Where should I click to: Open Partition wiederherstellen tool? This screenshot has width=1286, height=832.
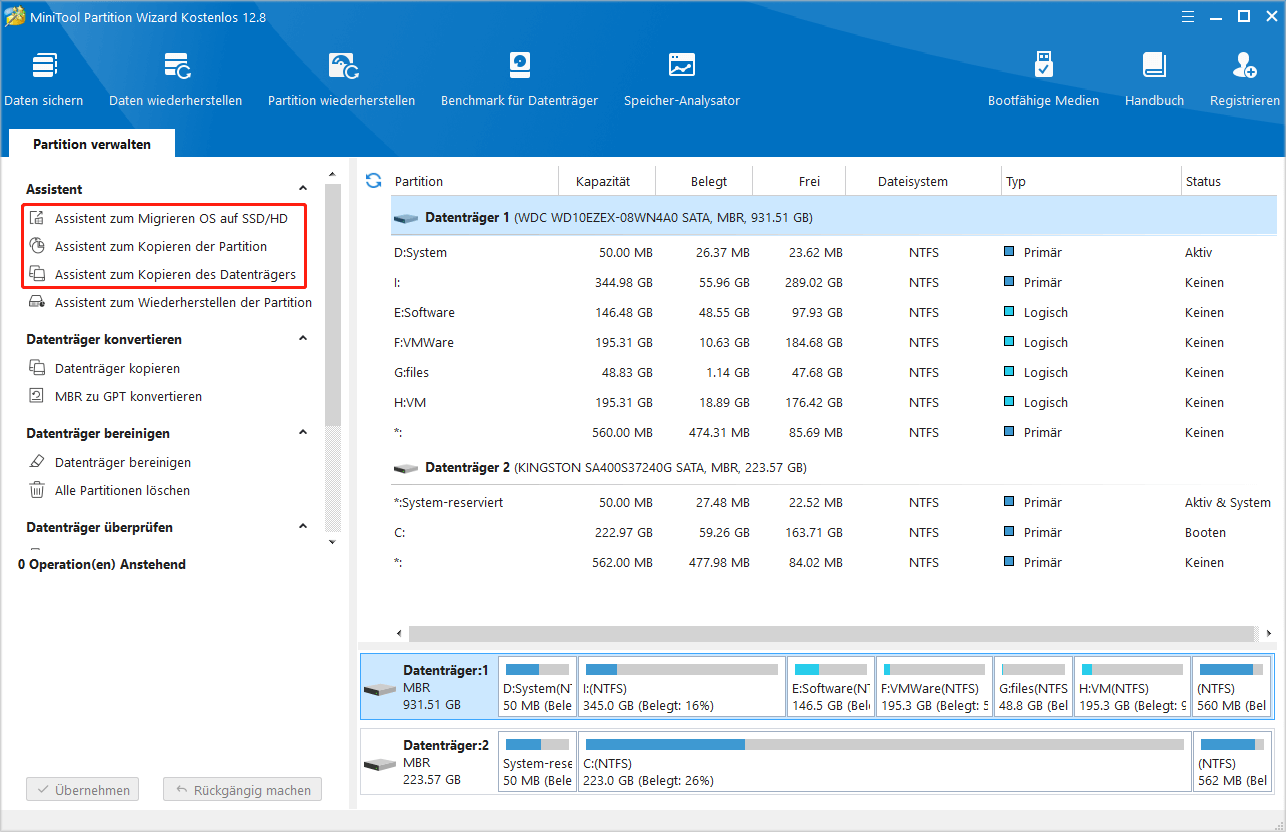[341, 79]
